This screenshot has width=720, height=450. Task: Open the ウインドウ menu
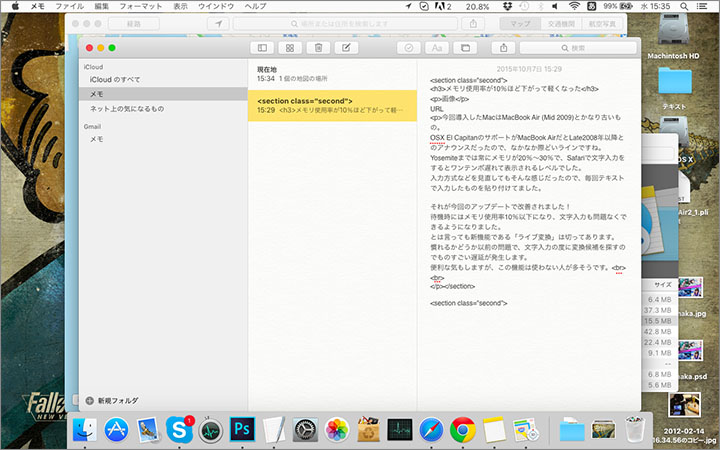216,6
